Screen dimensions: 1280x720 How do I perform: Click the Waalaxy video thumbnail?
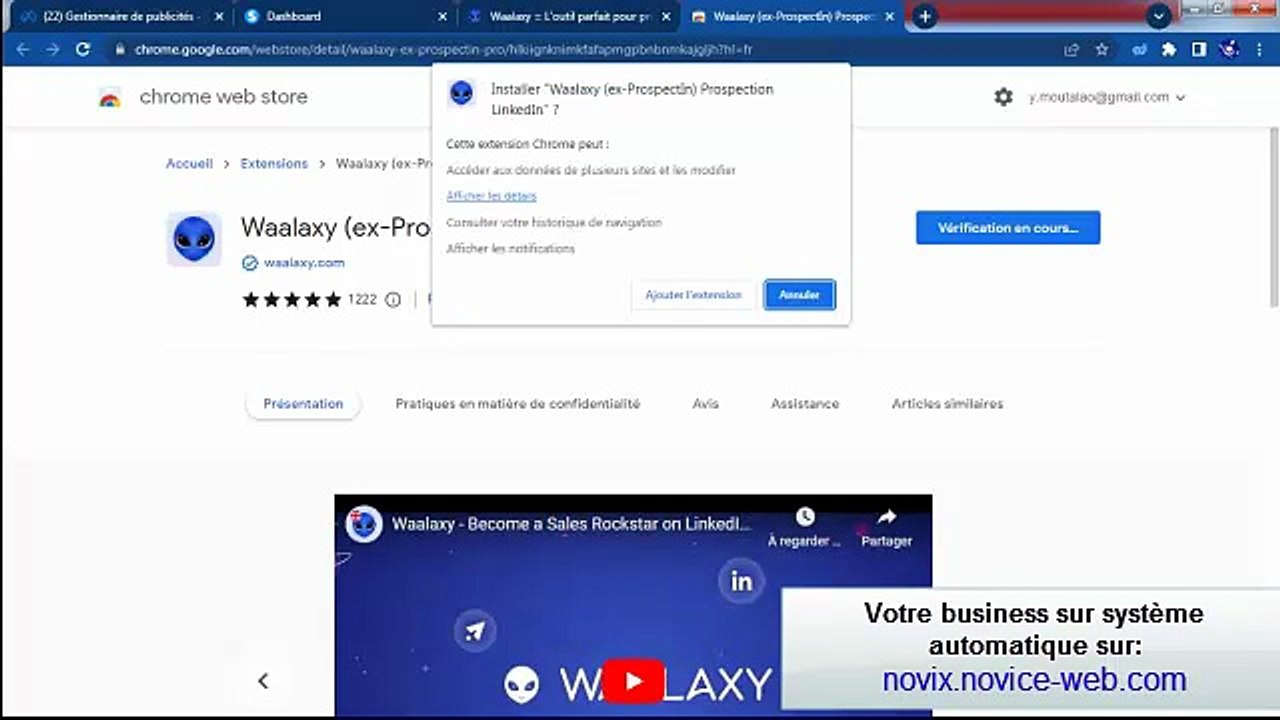click(x=633, y=605)
